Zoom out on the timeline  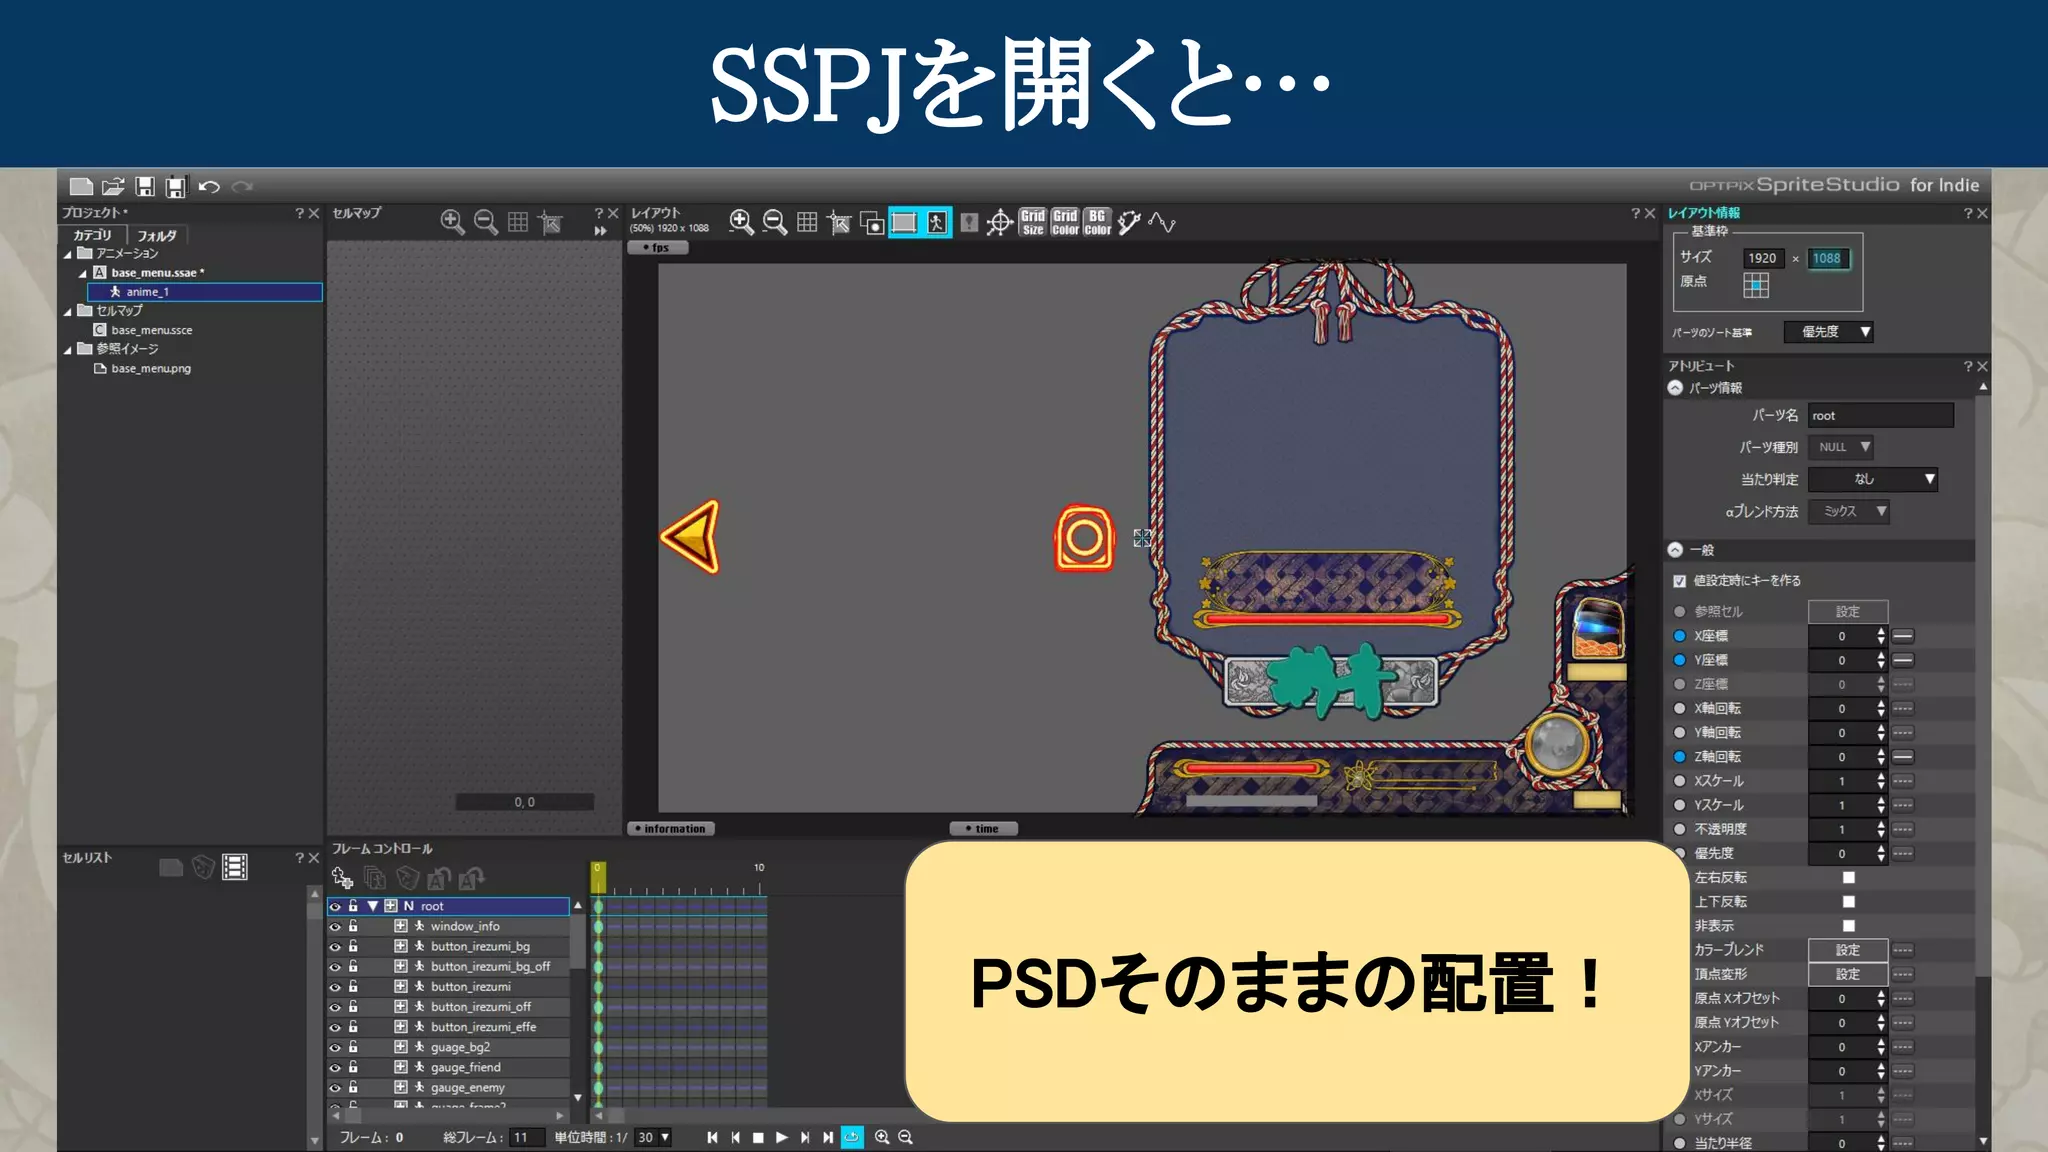[x=905, y=1137]
